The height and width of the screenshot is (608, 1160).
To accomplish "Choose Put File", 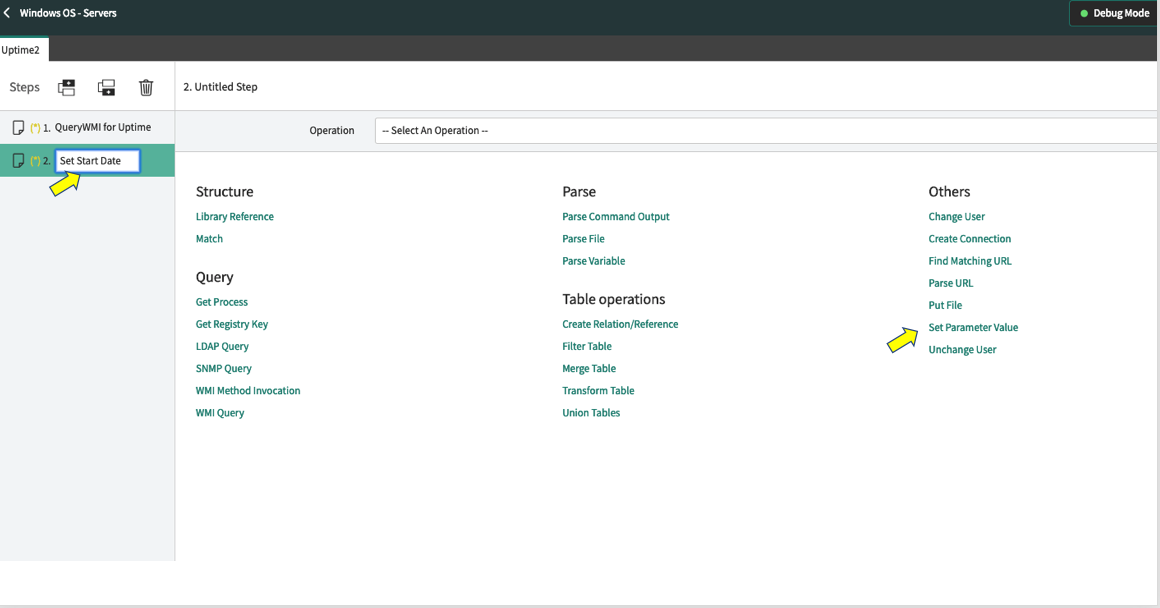I will (945, 305).
